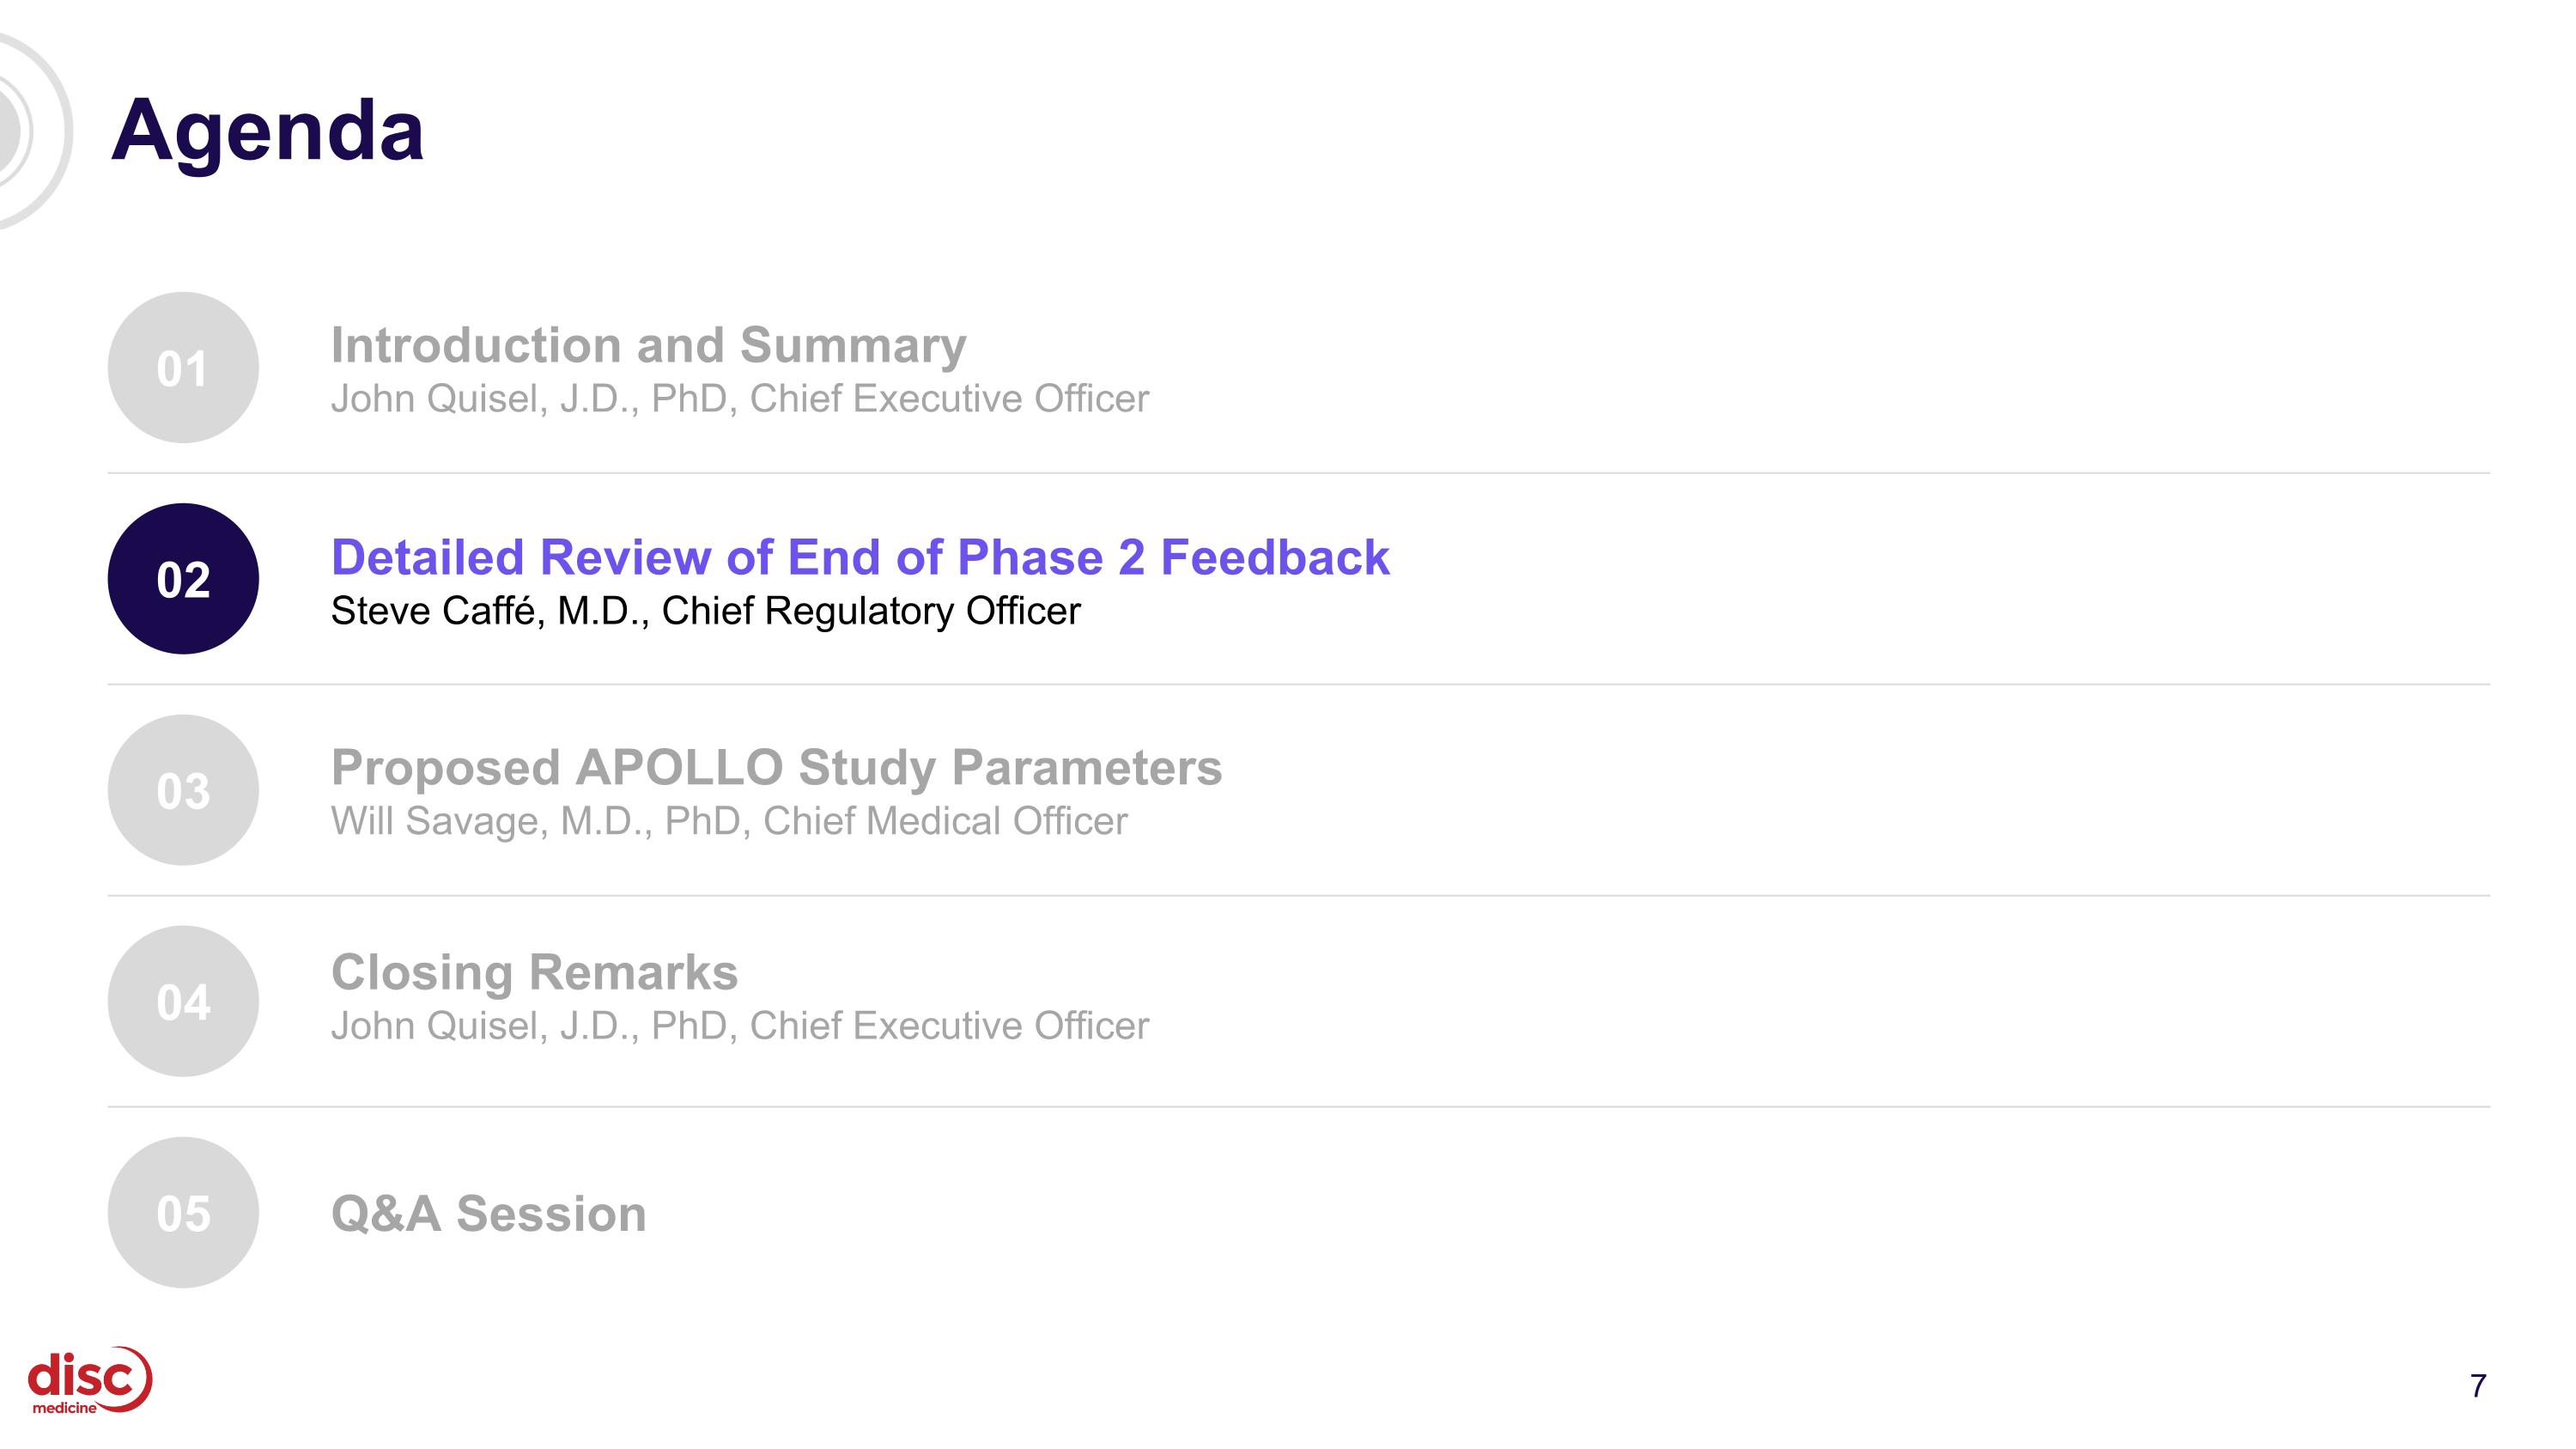Click the Closing Remarks heading

pos(534,972)
